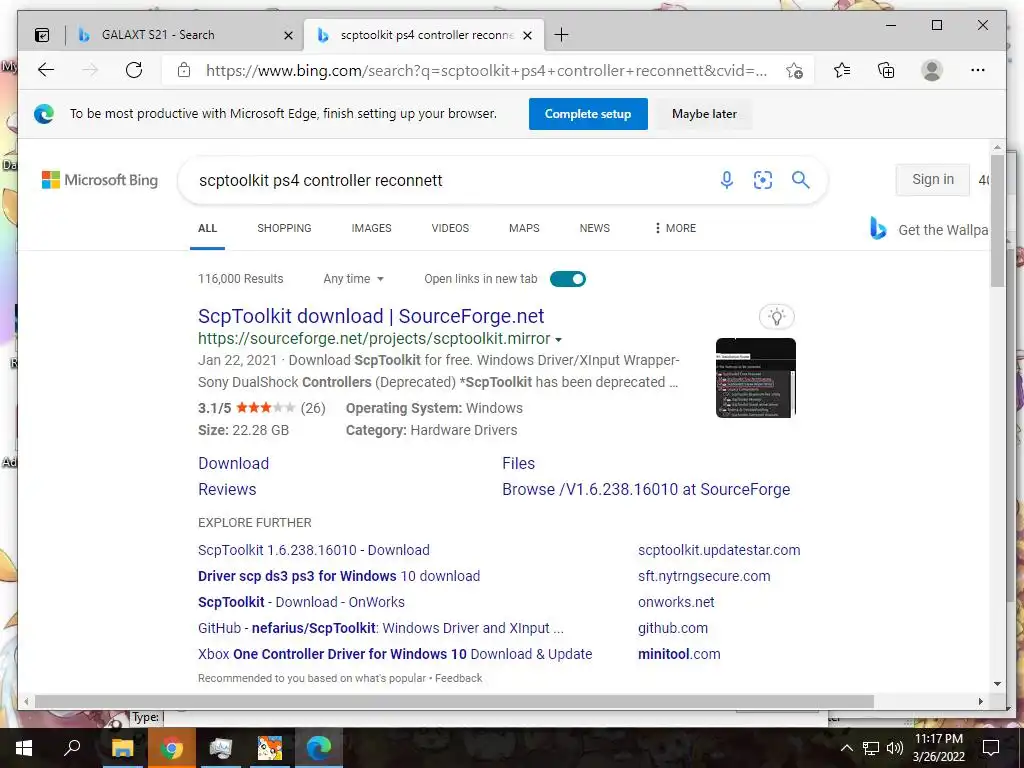This screenshot has height=768, width=1024.
Task: Reload the current Bing page
Action: [x=134, y=70]
